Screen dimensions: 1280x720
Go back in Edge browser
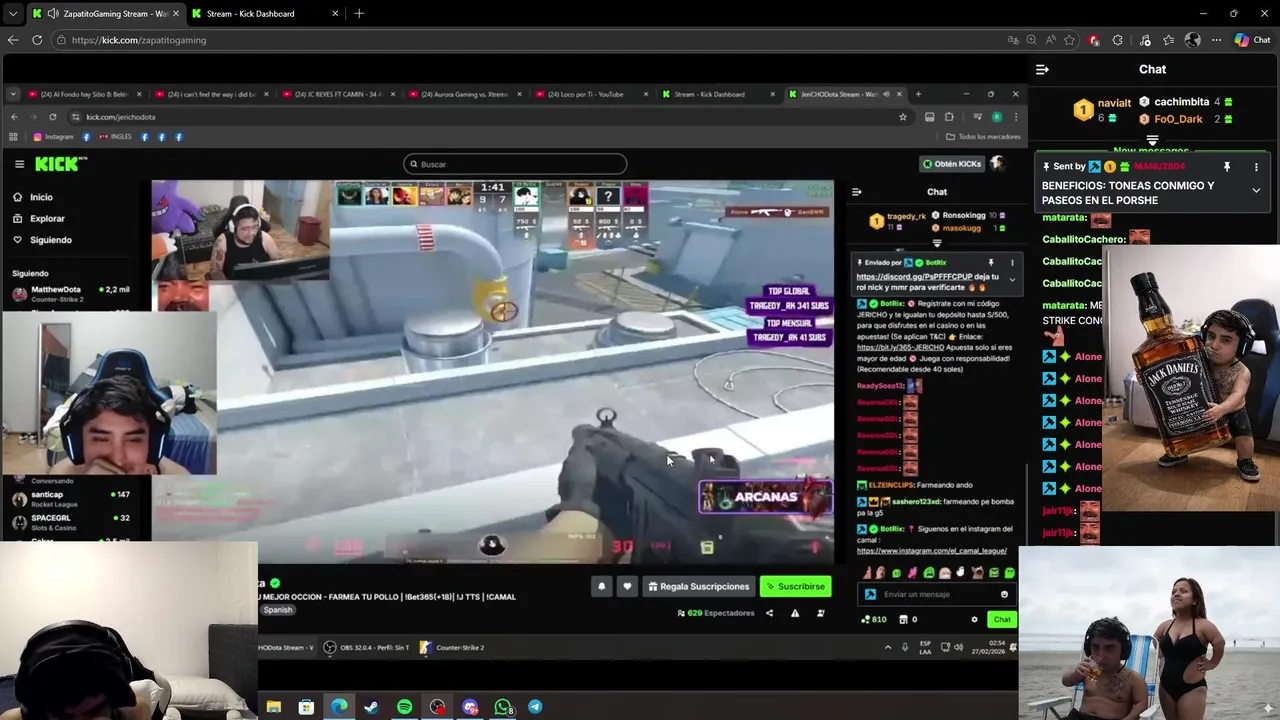pos(13,40)
